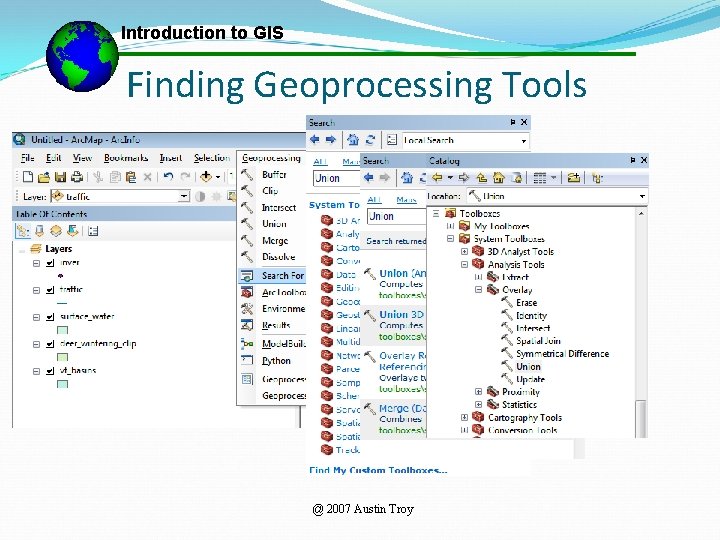Switch to the Catalog tab
This screenshot has height=540, width=720.
(444, 161)
